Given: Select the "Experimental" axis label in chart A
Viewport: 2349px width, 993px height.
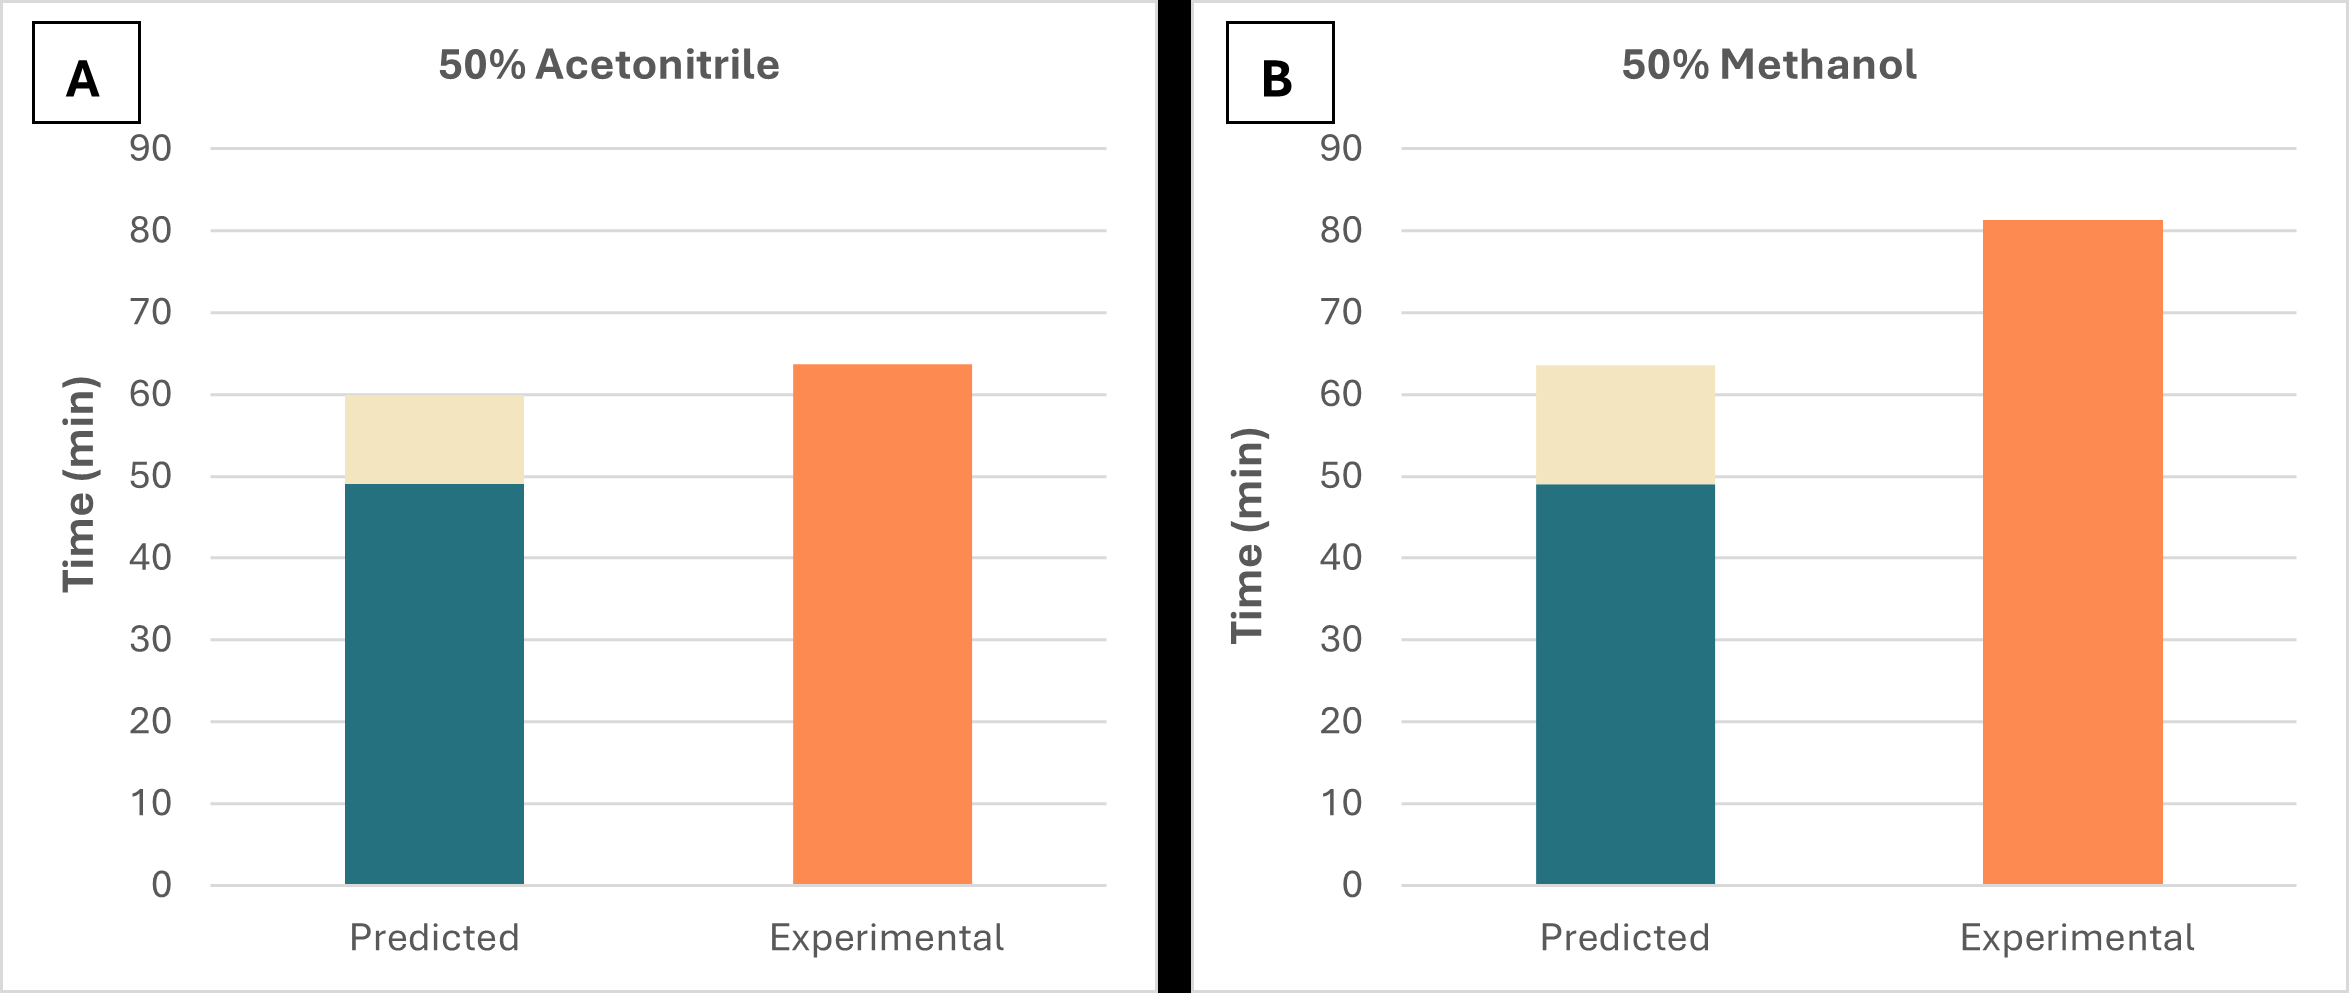Looking at the screenshot, I should (x=886, y=938).
